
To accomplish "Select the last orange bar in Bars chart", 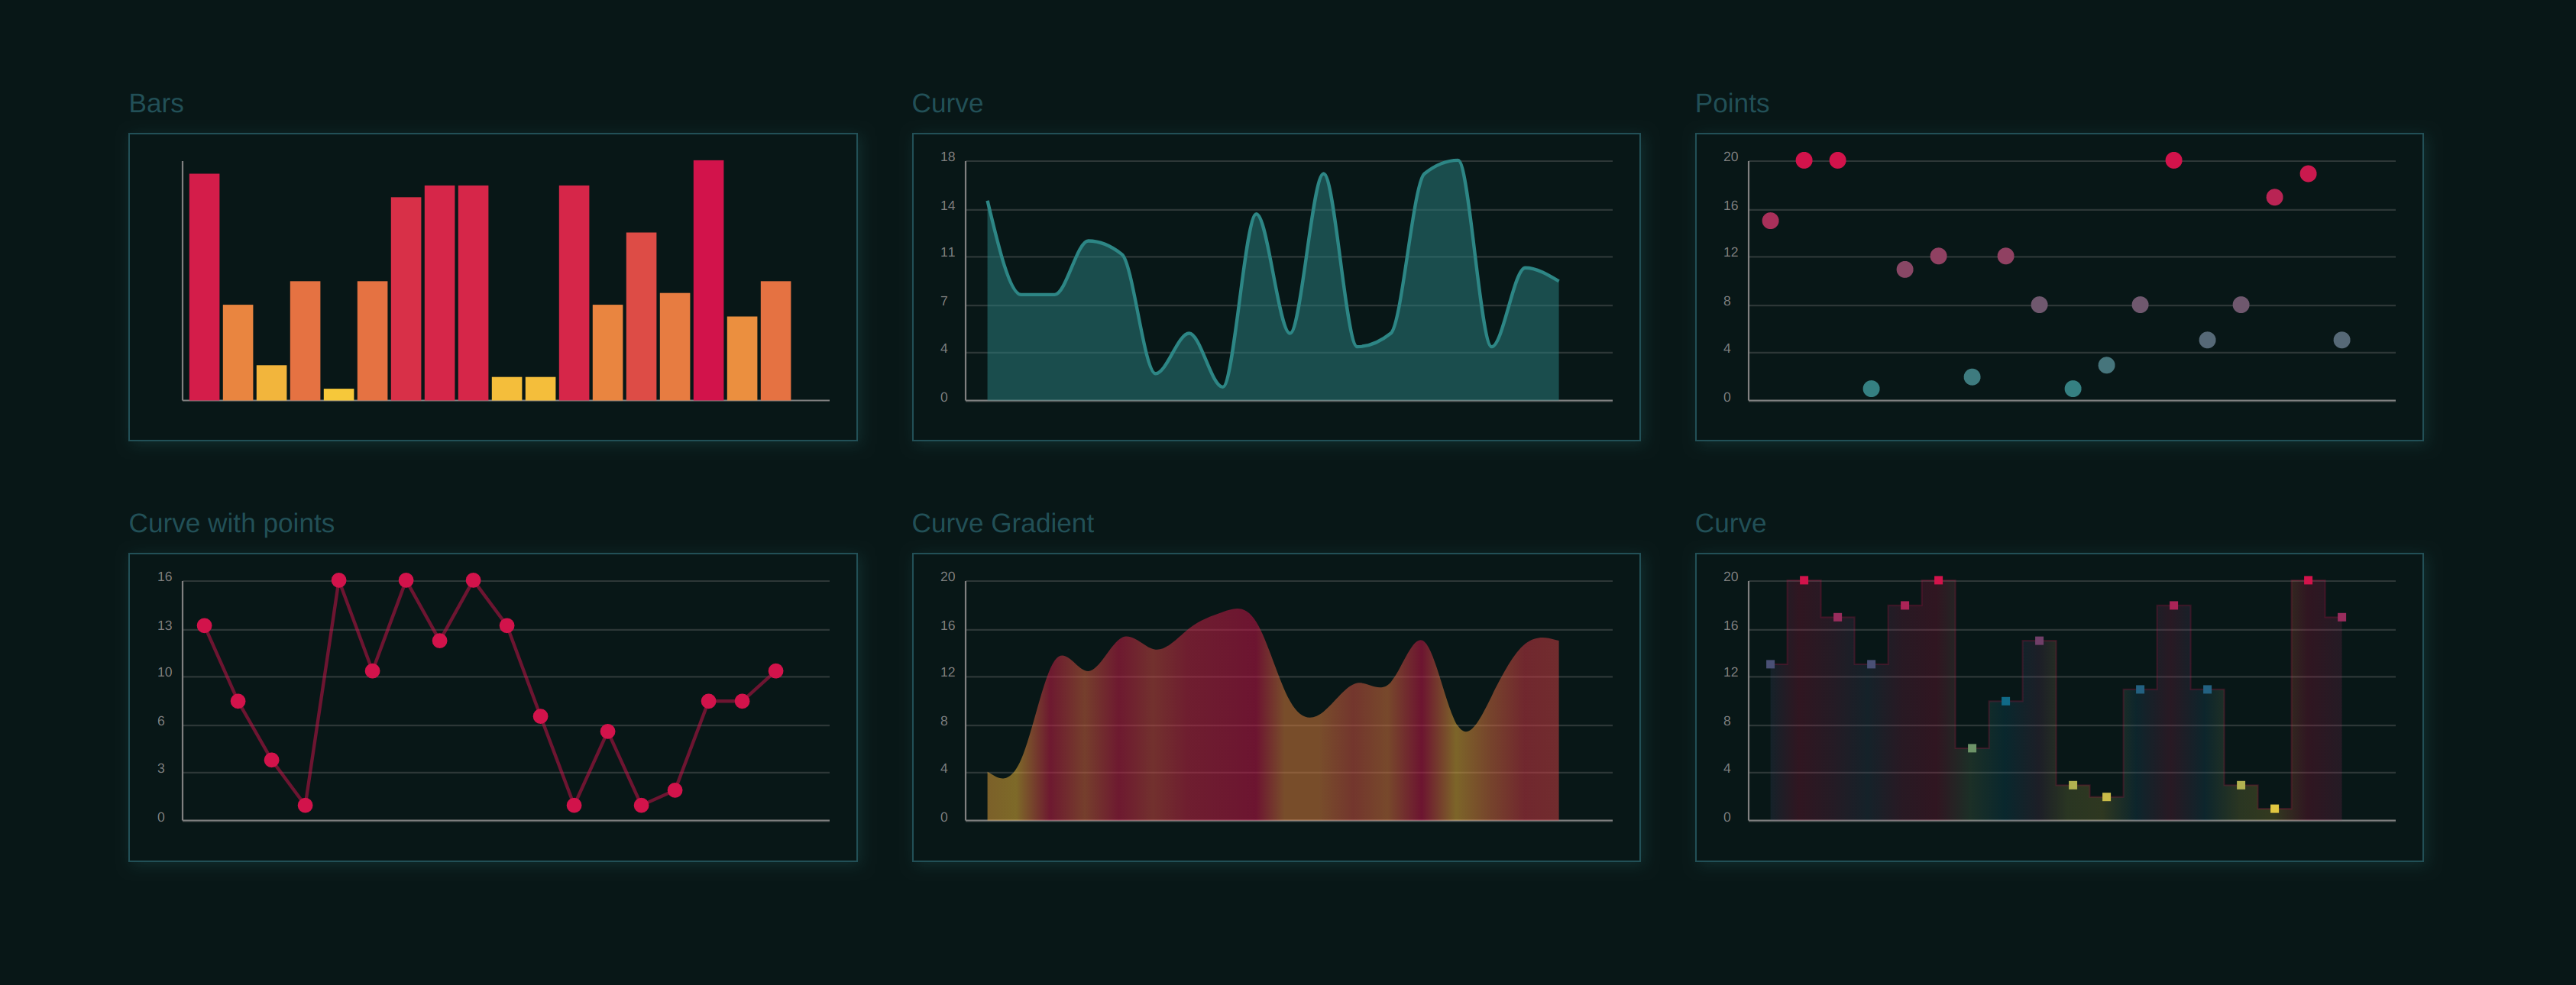I will pos(775,340).
